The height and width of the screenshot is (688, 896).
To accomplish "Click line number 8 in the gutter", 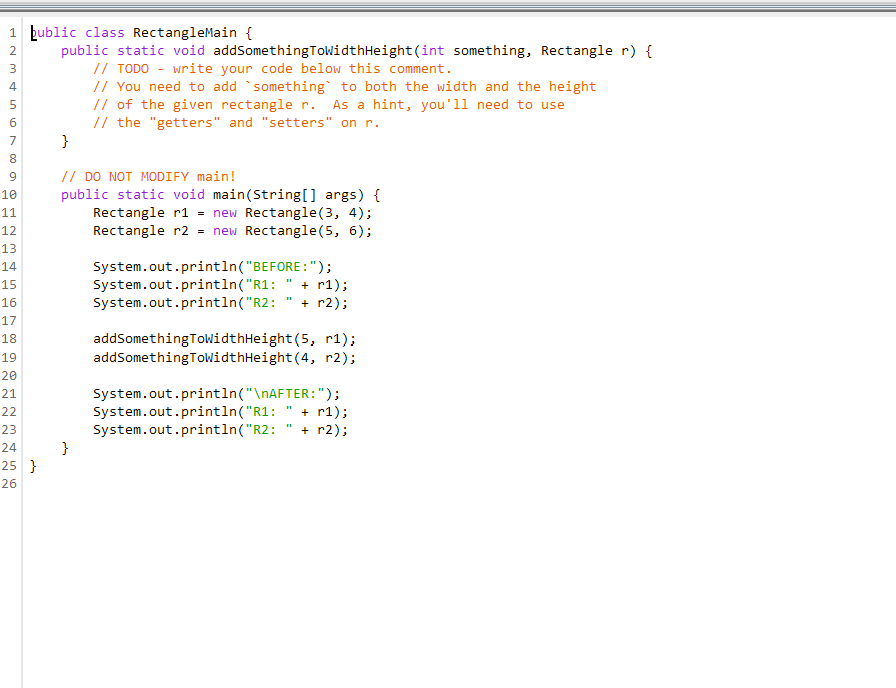I will [13, 159].
